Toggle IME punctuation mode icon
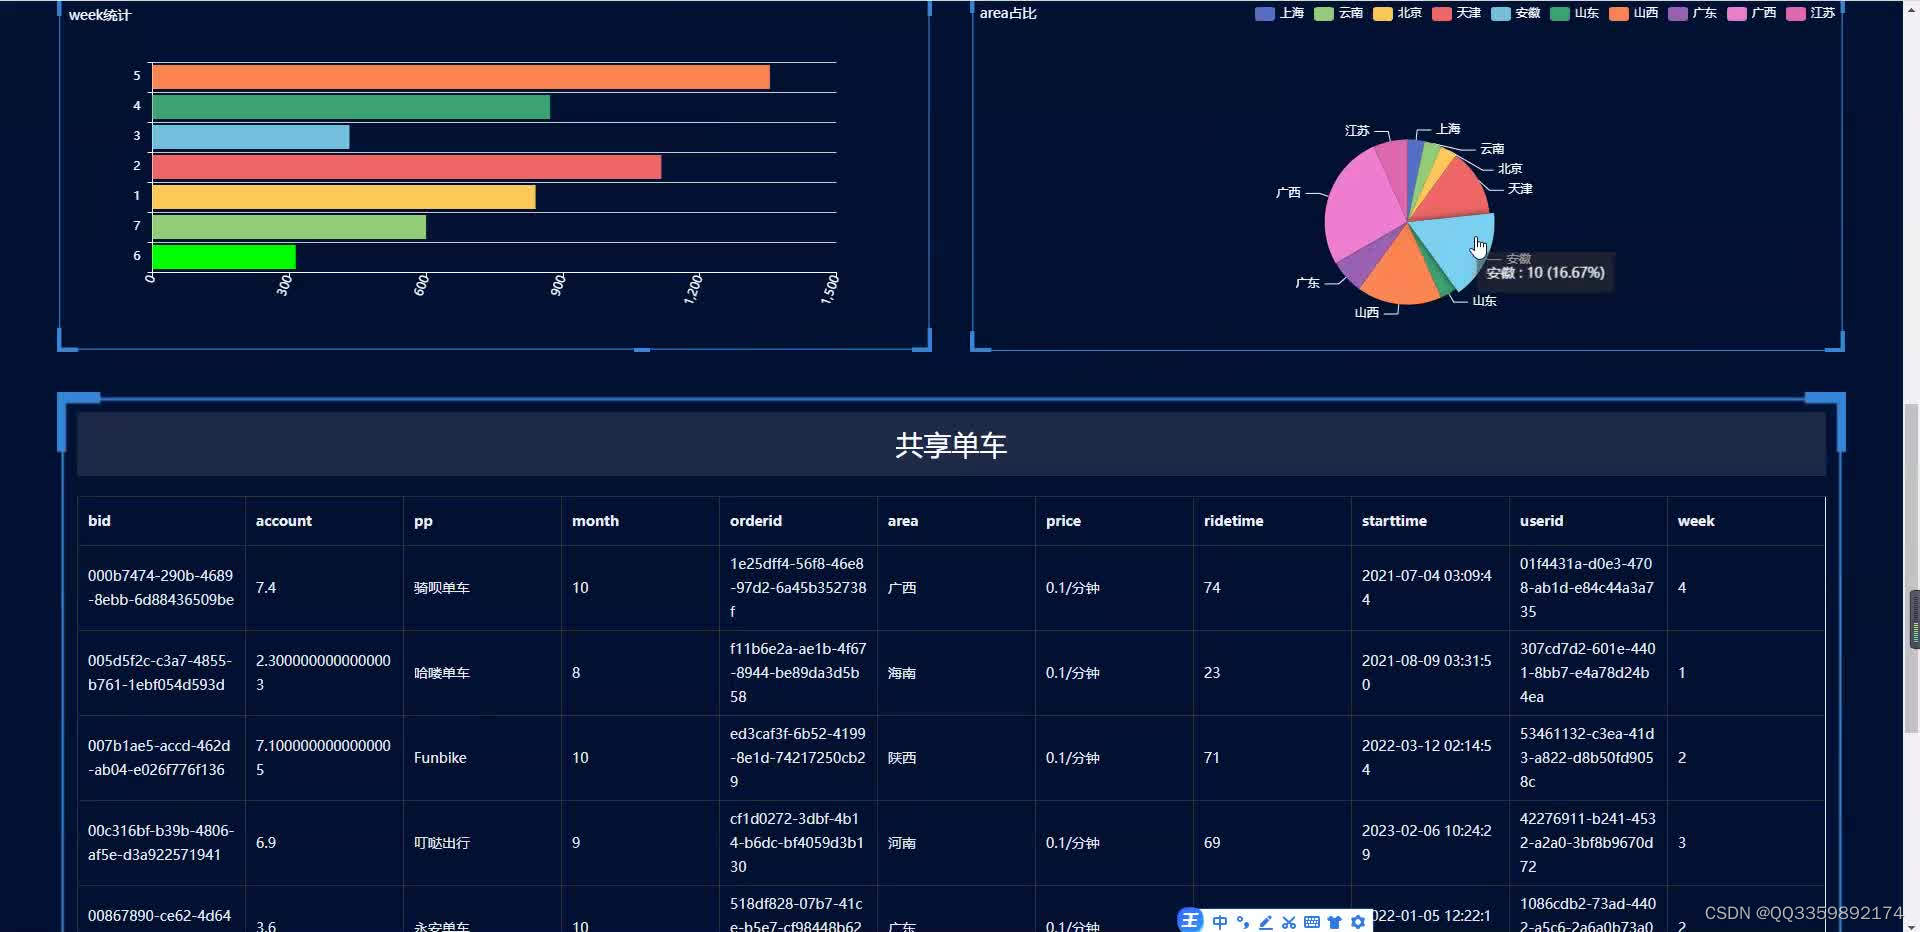 [x=1243, y=922]
